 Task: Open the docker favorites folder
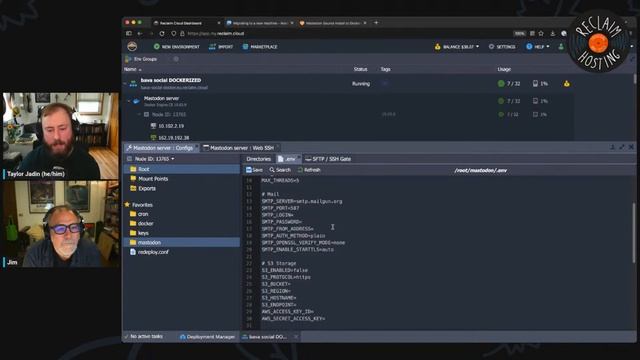click(x=142, y=224)
